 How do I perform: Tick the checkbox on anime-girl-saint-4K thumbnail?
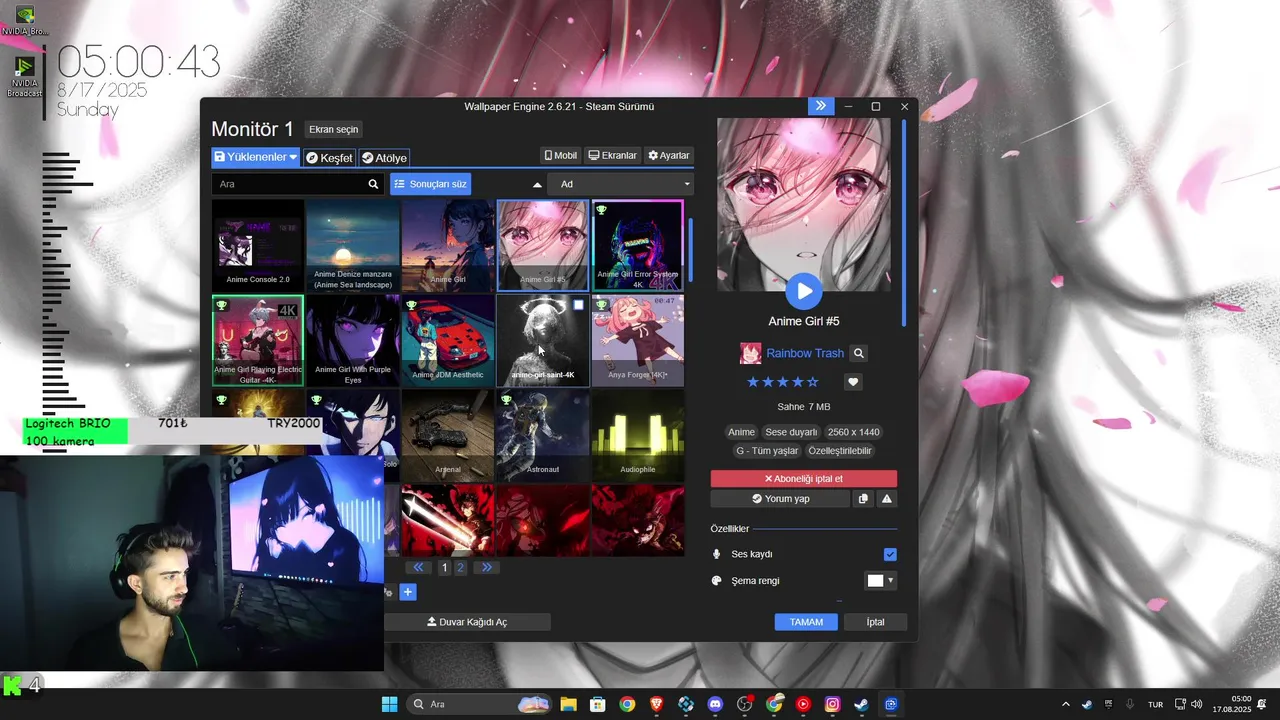(579, 305)
